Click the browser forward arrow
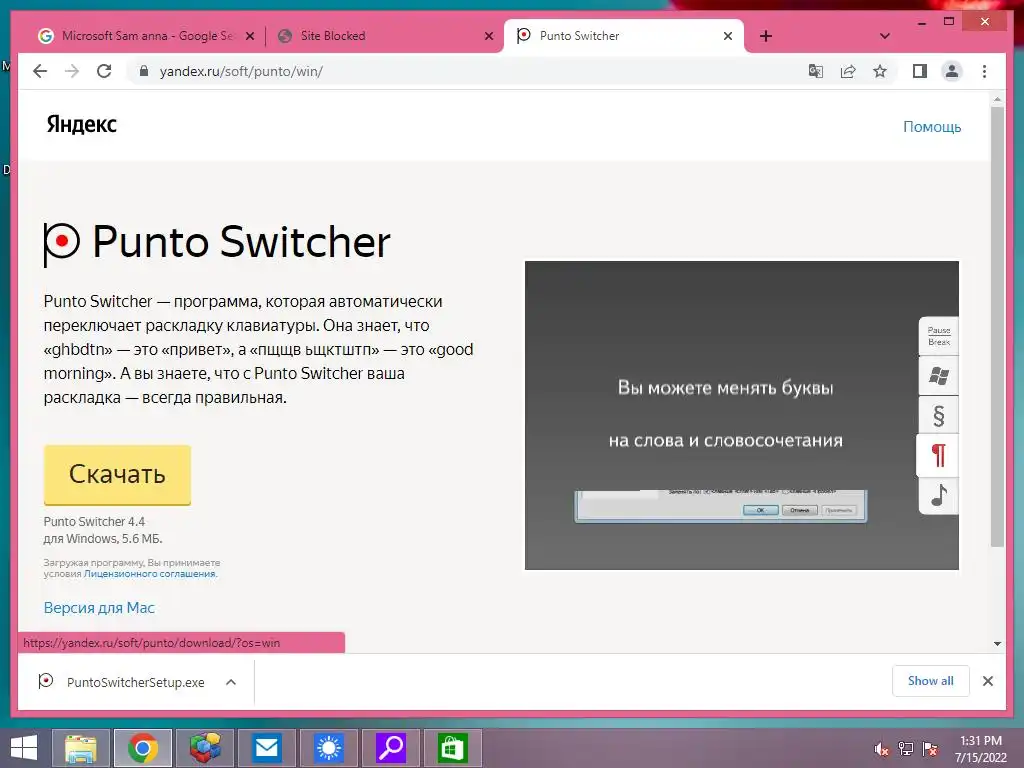 (72, 71)
